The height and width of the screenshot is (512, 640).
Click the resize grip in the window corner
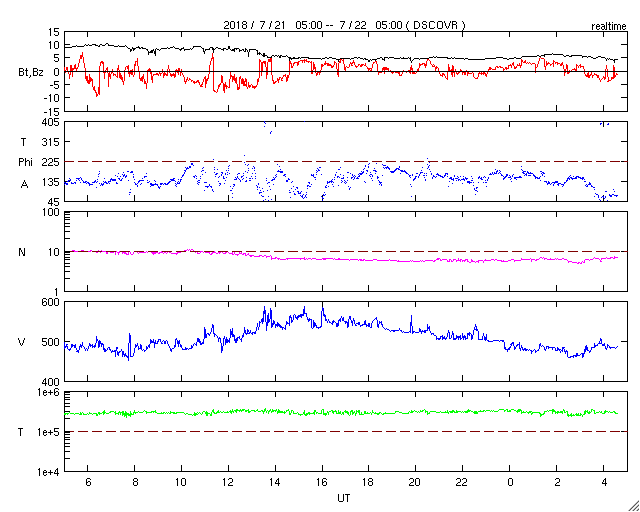pyautogui.click(x=633, y=506)
